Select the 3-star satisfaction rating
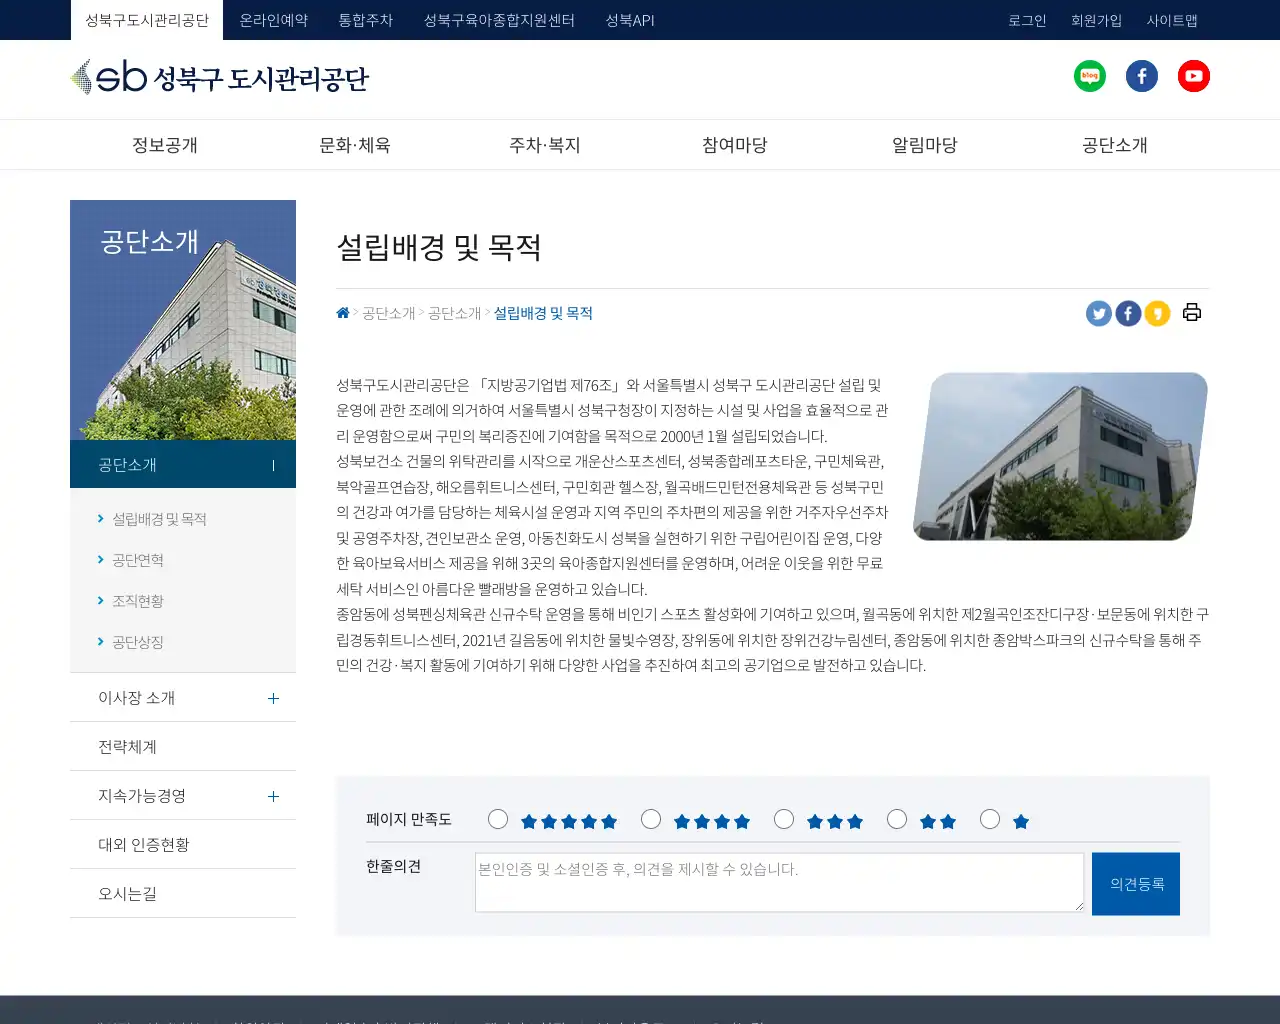Screen dimensions: 1280x1024 pos(784,819)
